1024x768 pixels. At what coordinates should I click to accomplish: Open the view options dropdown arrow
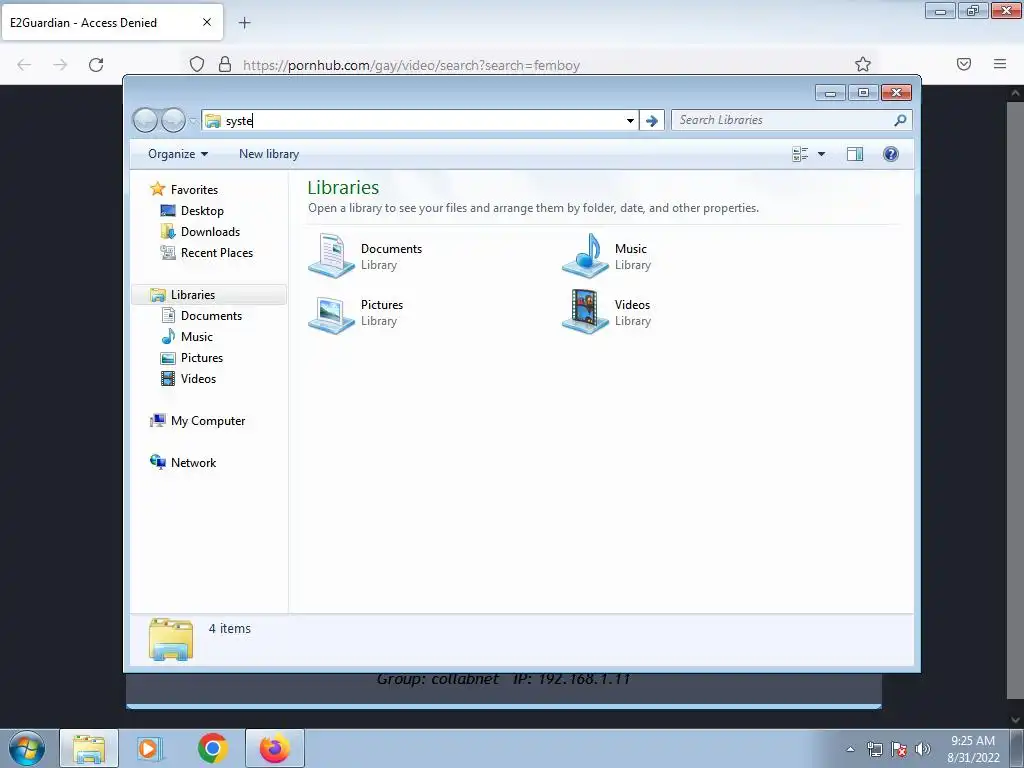coord(822,154)
